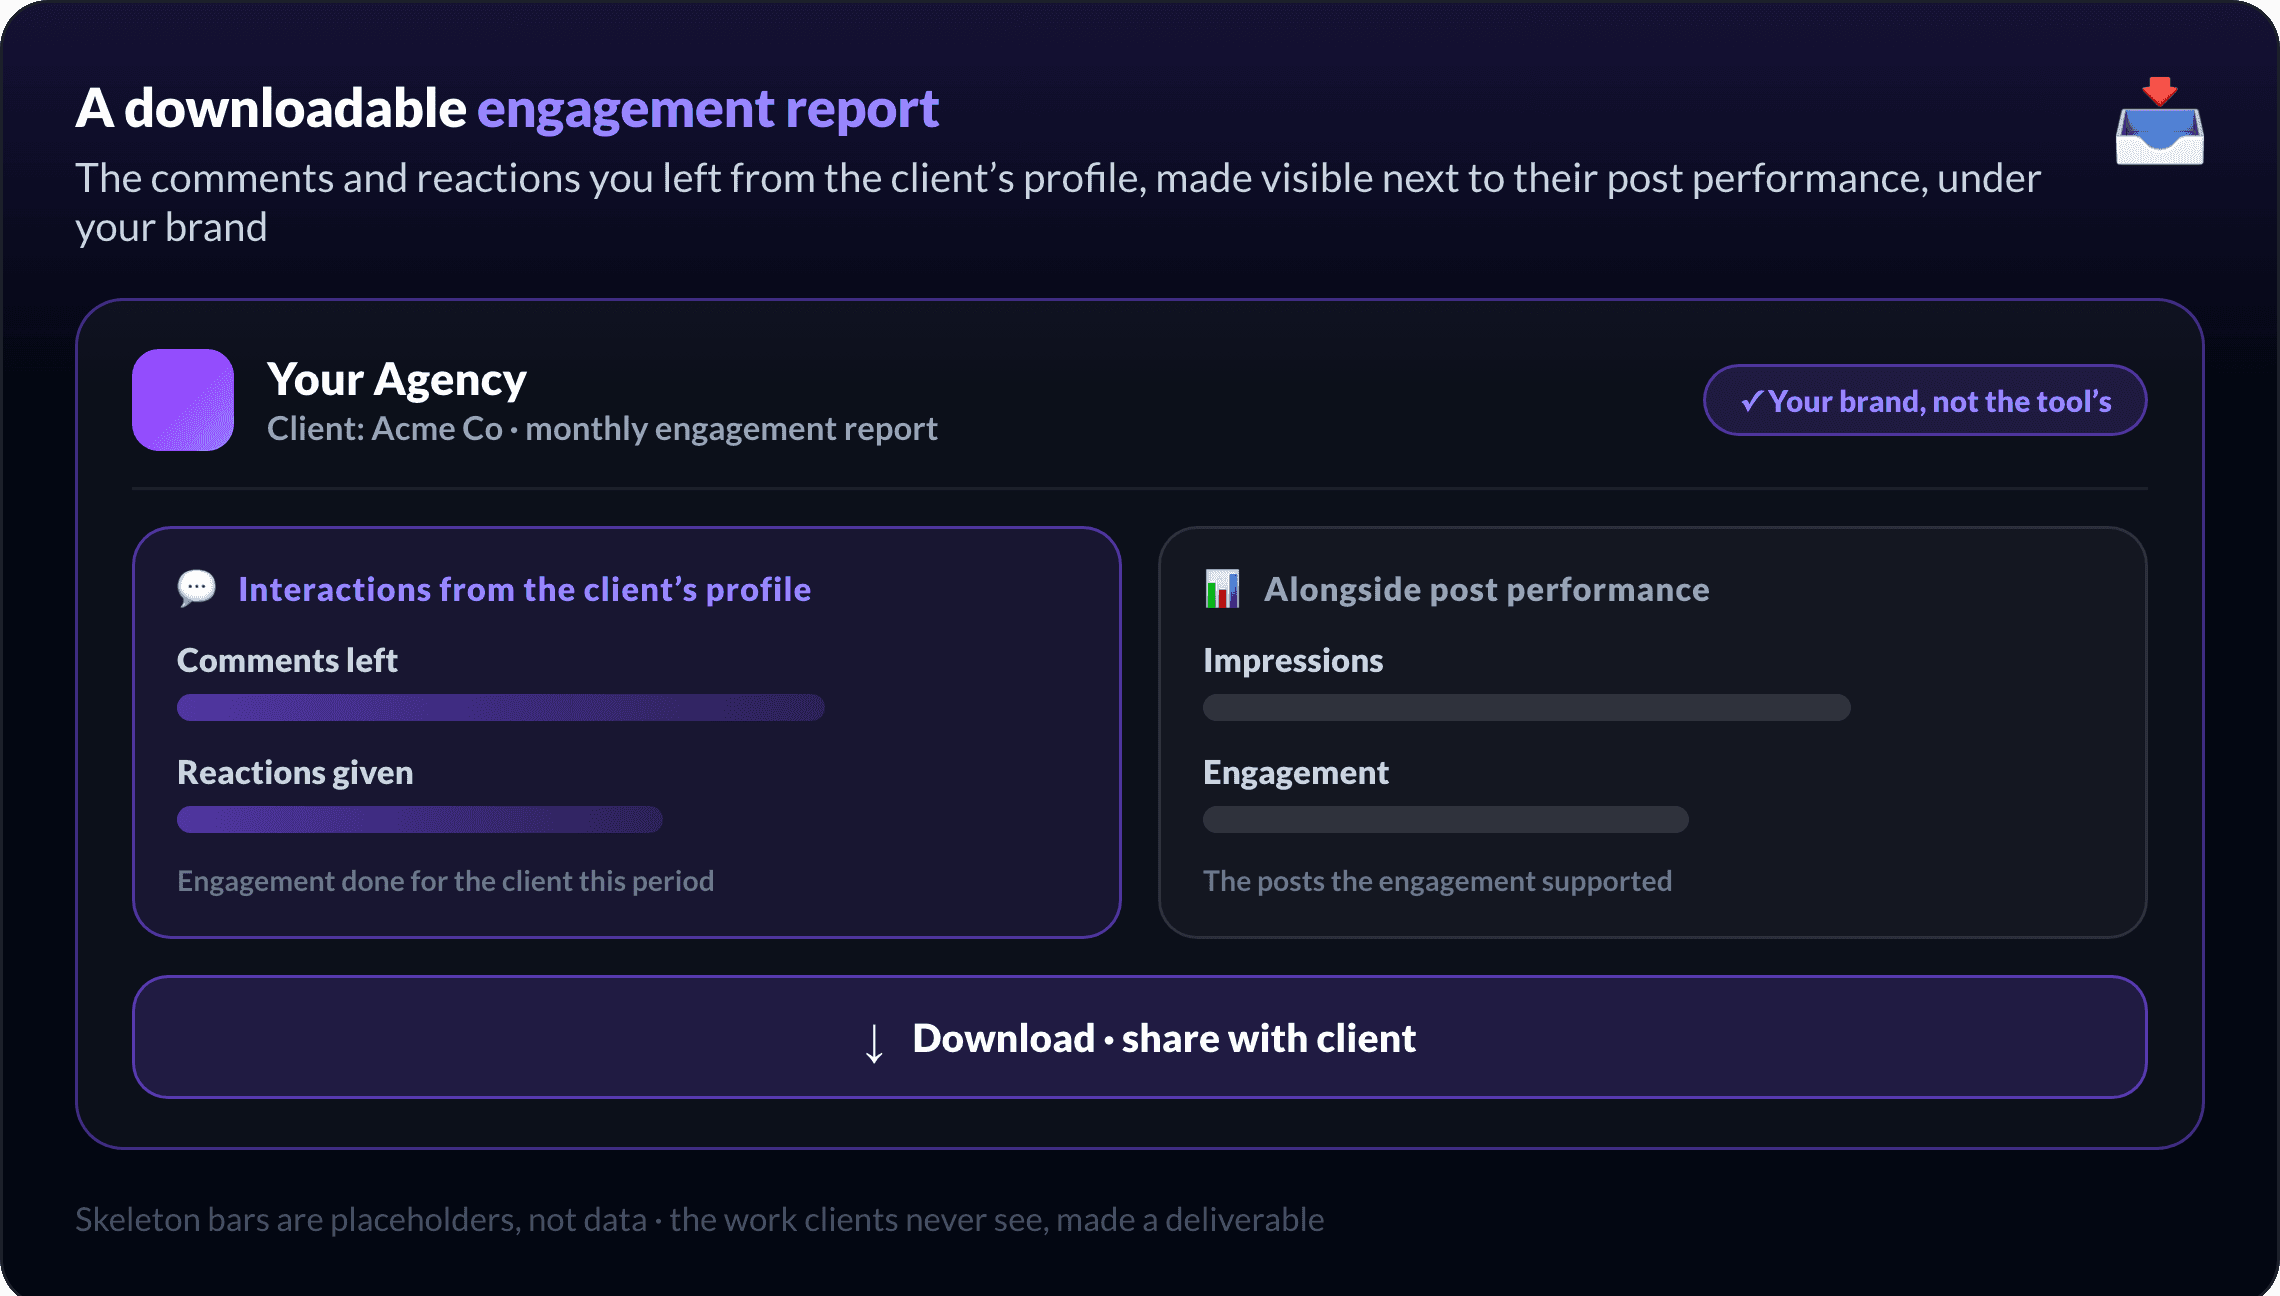Click the Engagement label
2280x1296 pixels.
[x=1296, y=773]
